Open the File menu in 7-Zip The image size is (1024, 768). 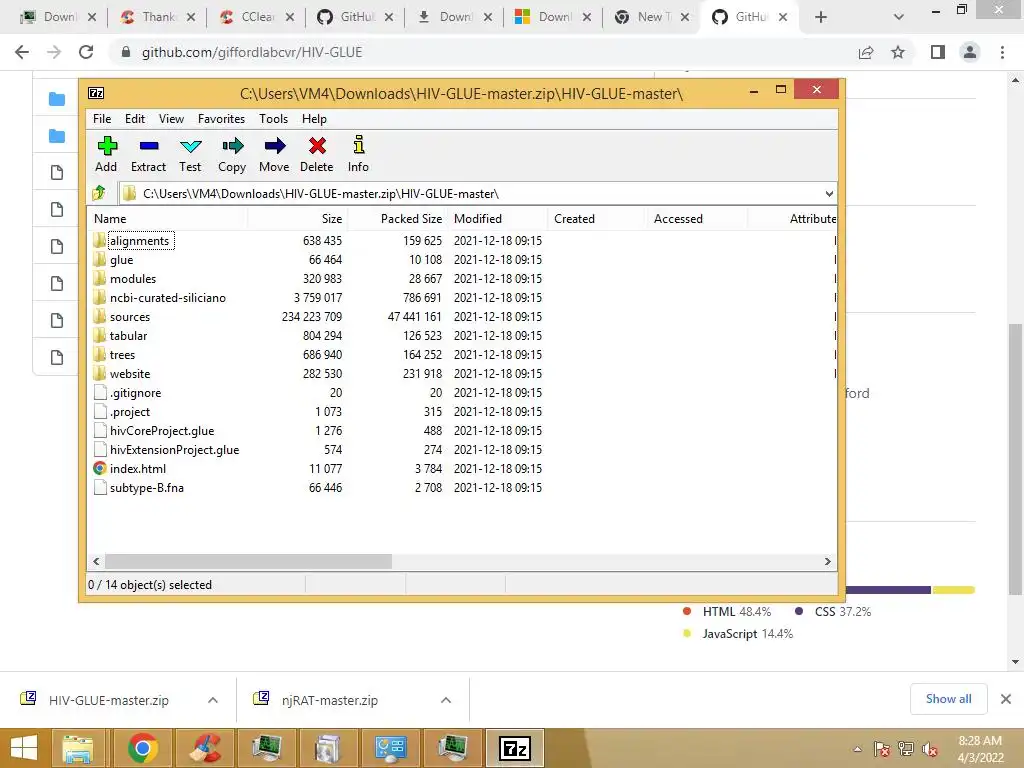102,119
